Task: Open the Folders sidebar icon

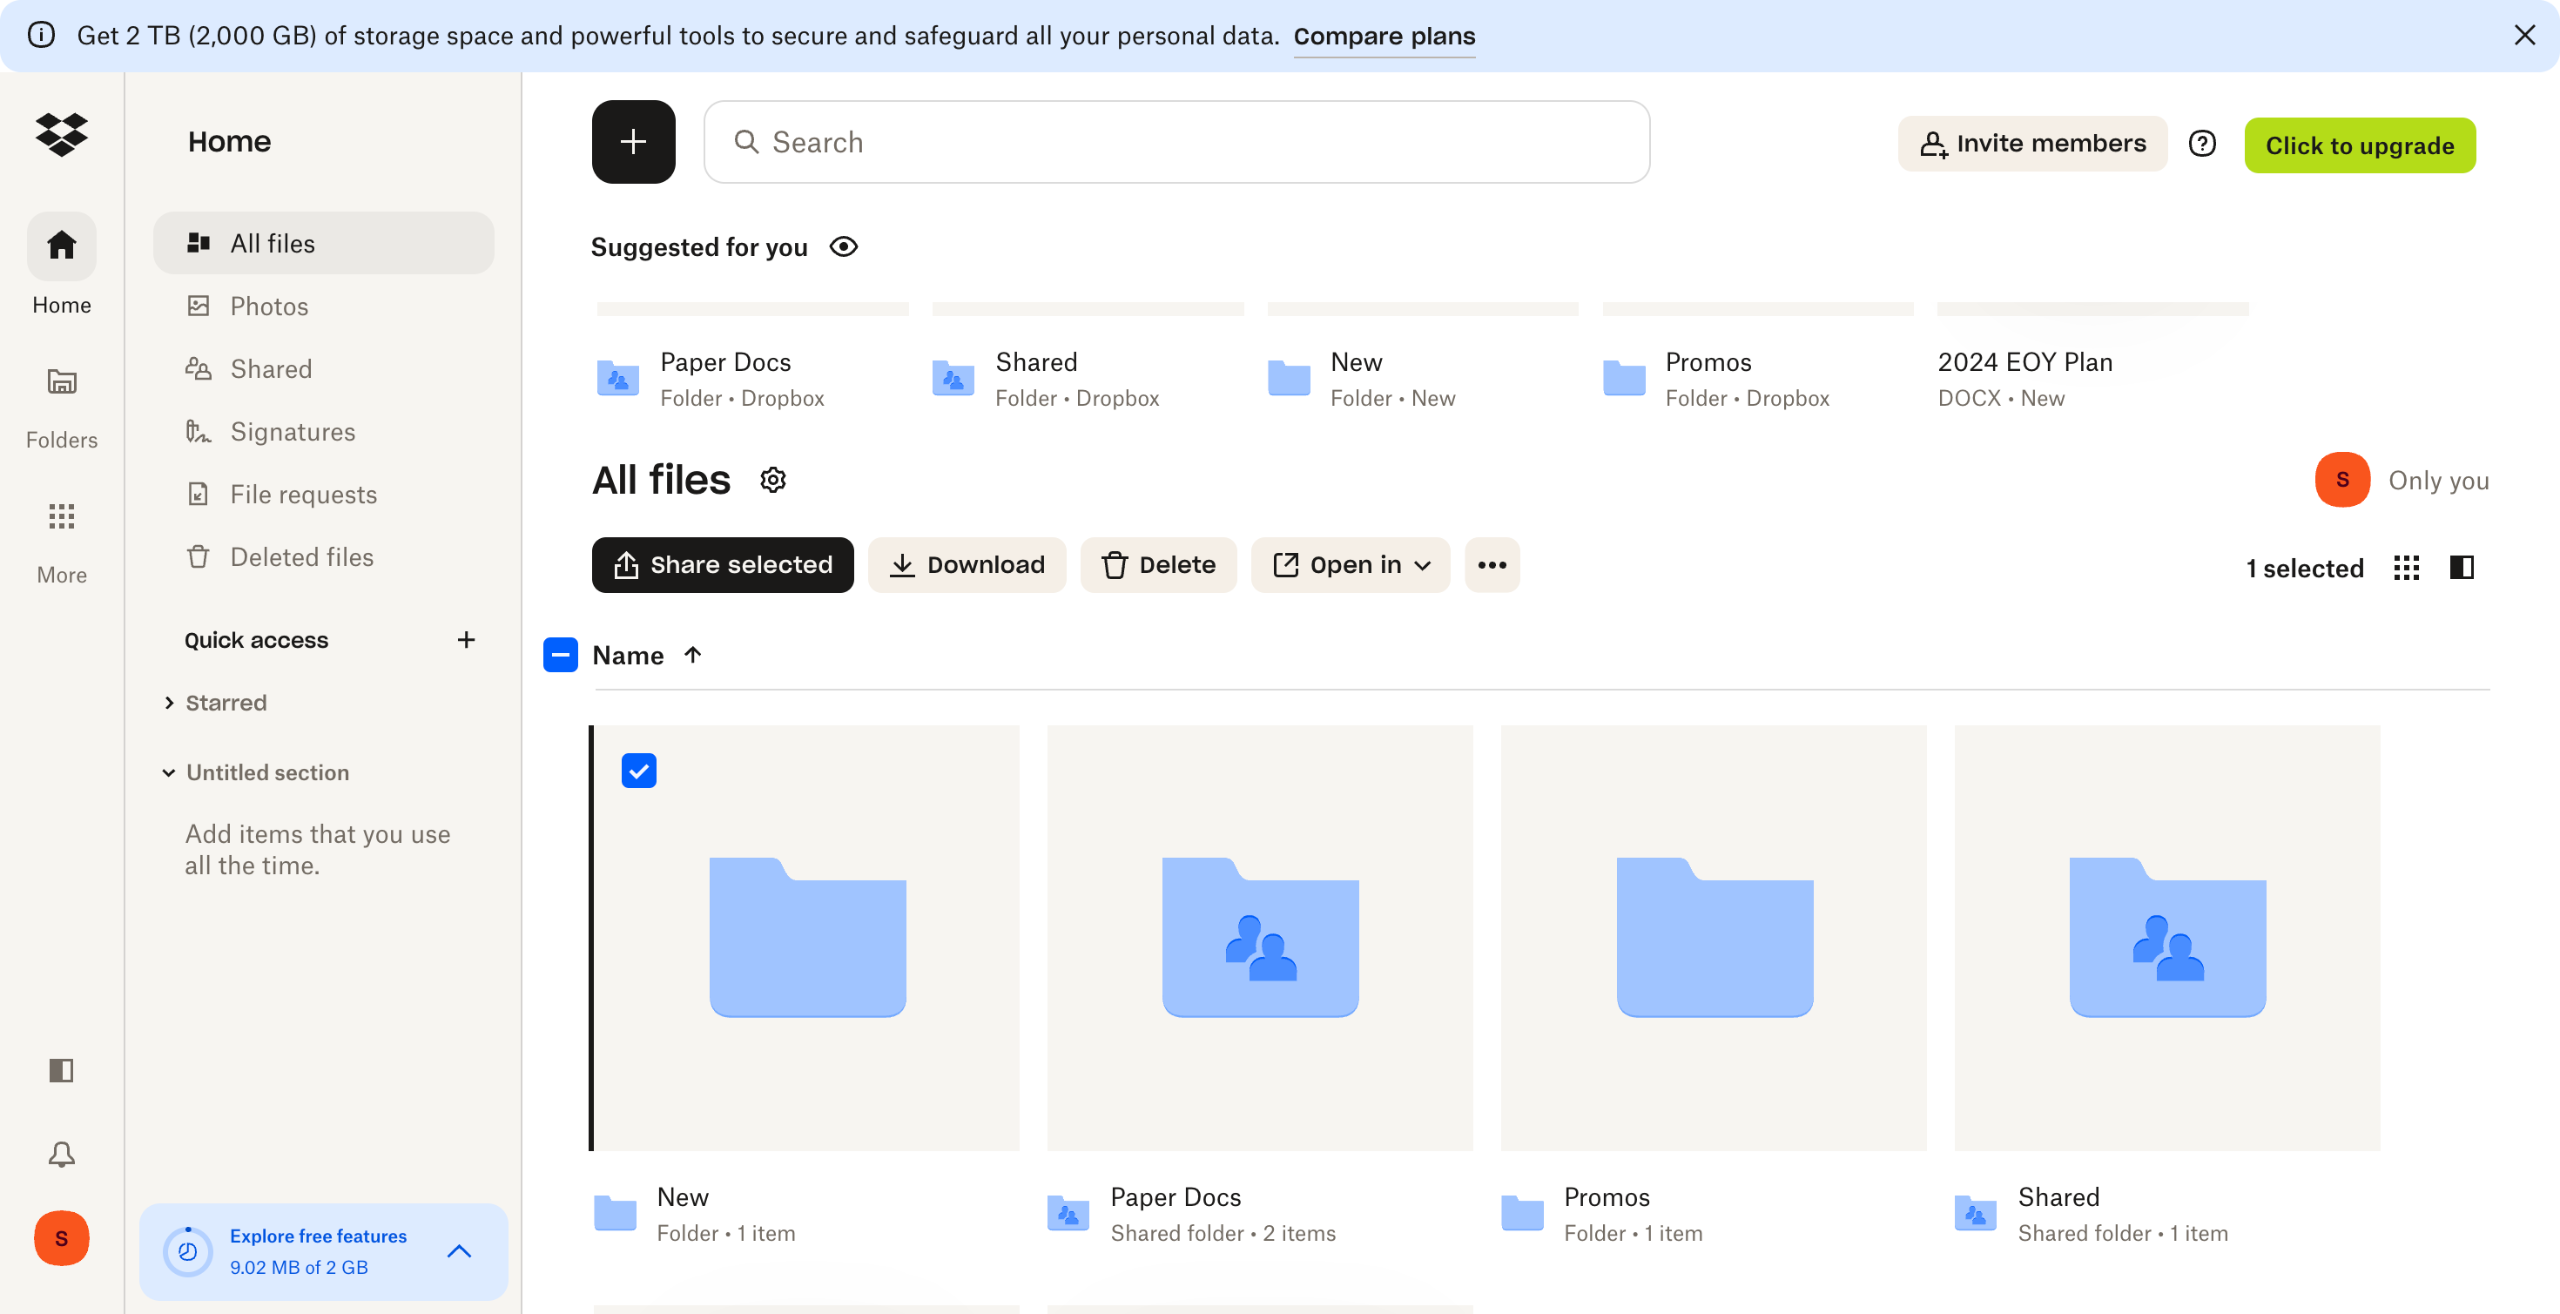Action: 61,381
